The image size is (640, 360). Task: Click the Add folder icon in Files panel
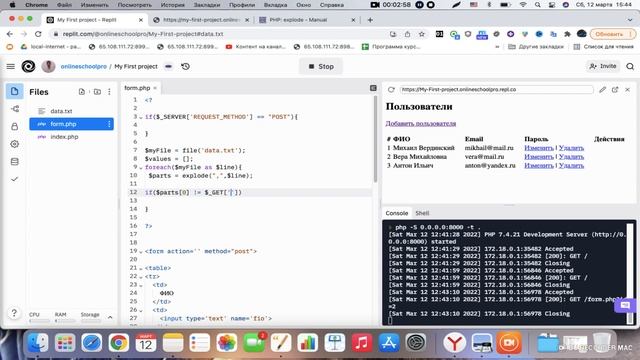[97, 92]
